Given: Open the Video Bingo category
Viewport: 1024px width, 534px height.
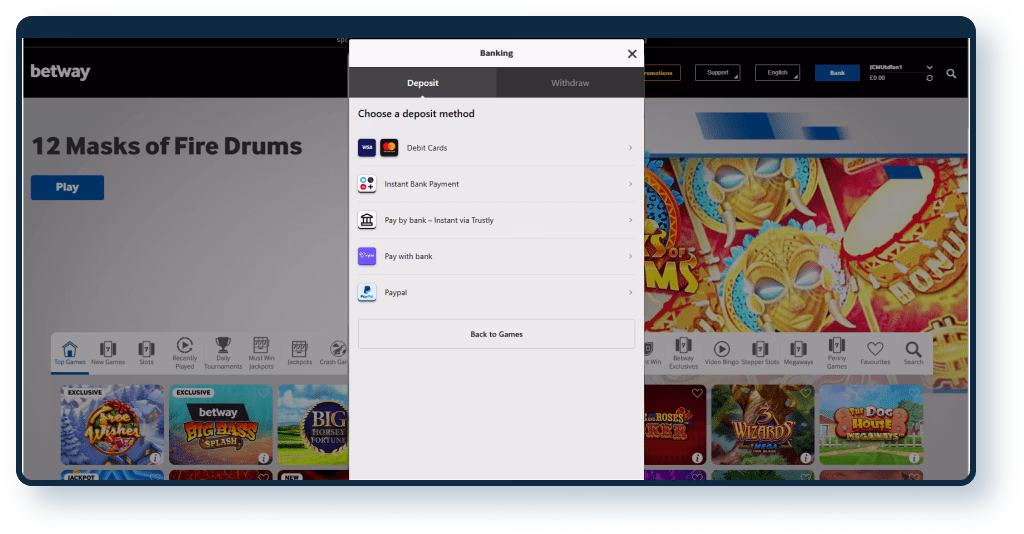Looking at the screenshot, I should coord(720,352).
